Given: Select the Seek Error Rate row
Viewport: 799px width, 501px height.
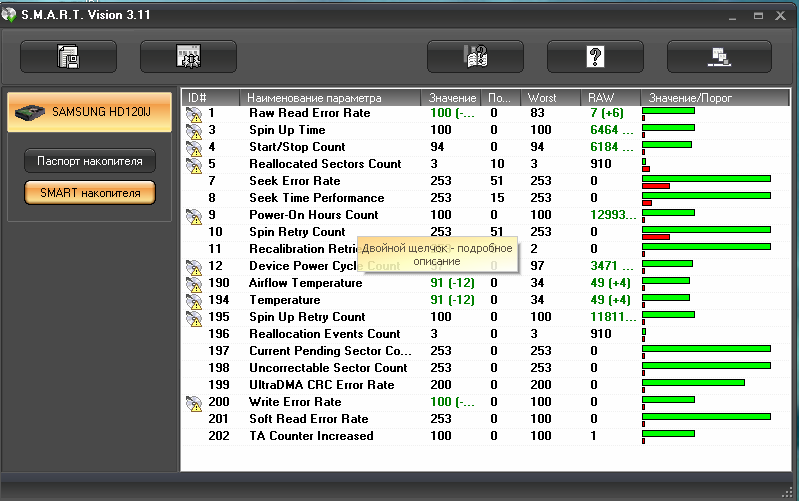Looking at the screenshot, I should coord(294,181).
